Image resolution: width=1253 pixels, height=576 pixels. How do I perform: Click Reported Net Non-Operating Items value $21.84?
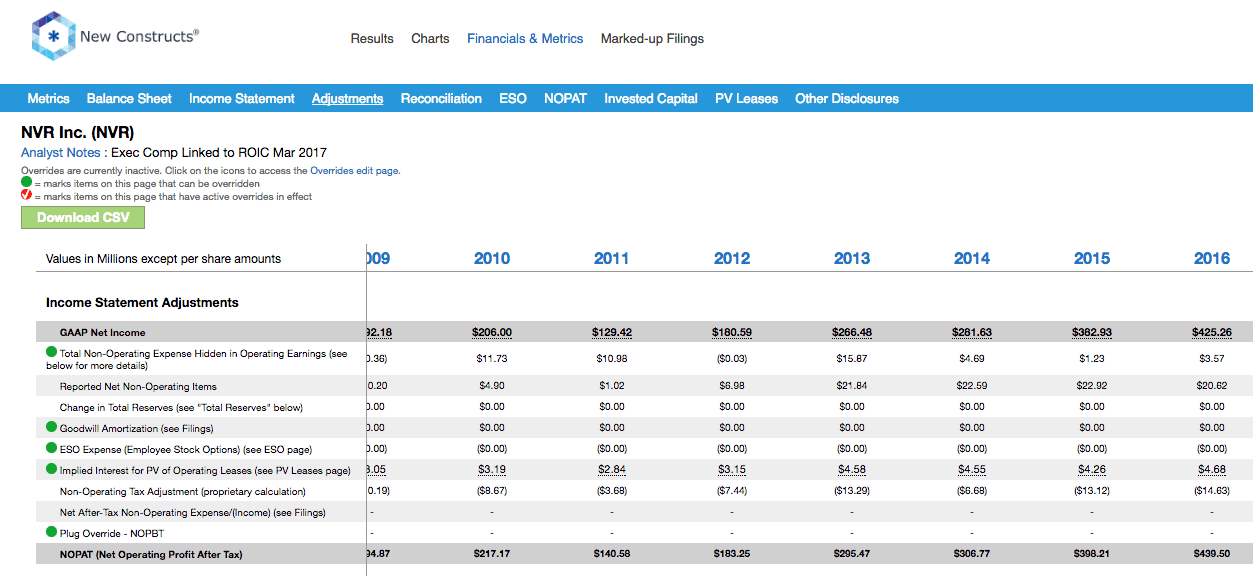coord(852,386)
